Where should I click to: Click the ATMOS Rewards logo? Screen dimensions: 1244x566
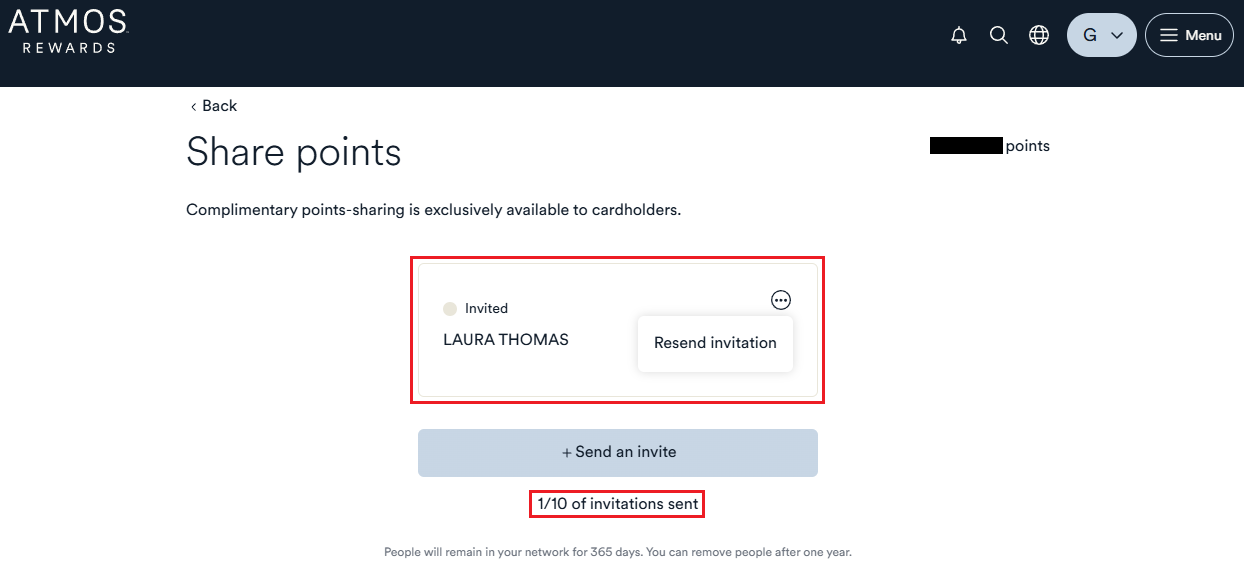[x=68, y=31]
